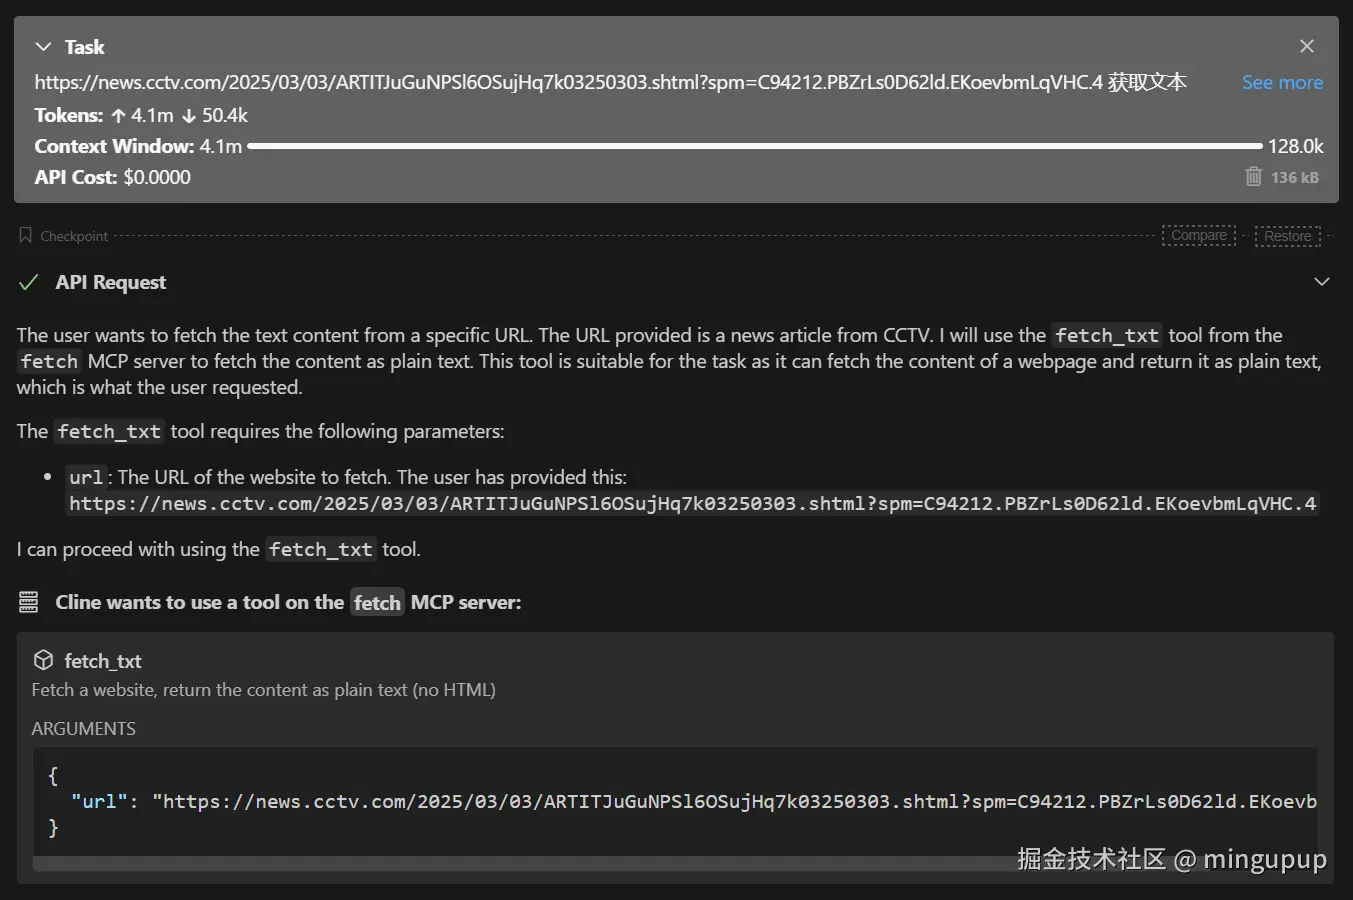1353x900 pixels.
Task: Click the MCP server icon beside Cline wants
Action: point(28,602)
